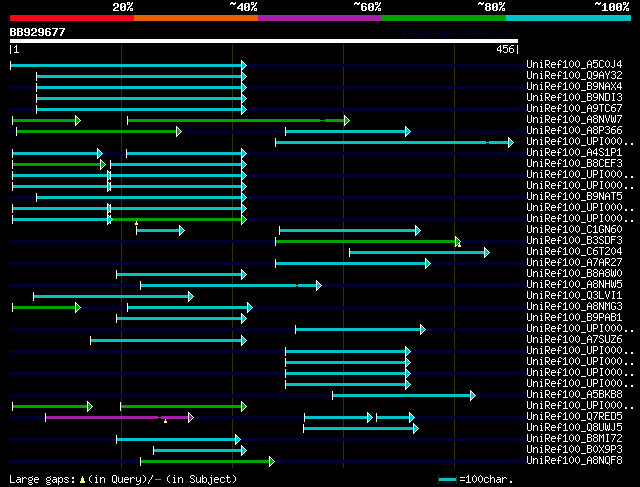Click the cyan alignment bar in the C6T204 row
Screen dimensions: 640x487
click(x=419, y=253)
